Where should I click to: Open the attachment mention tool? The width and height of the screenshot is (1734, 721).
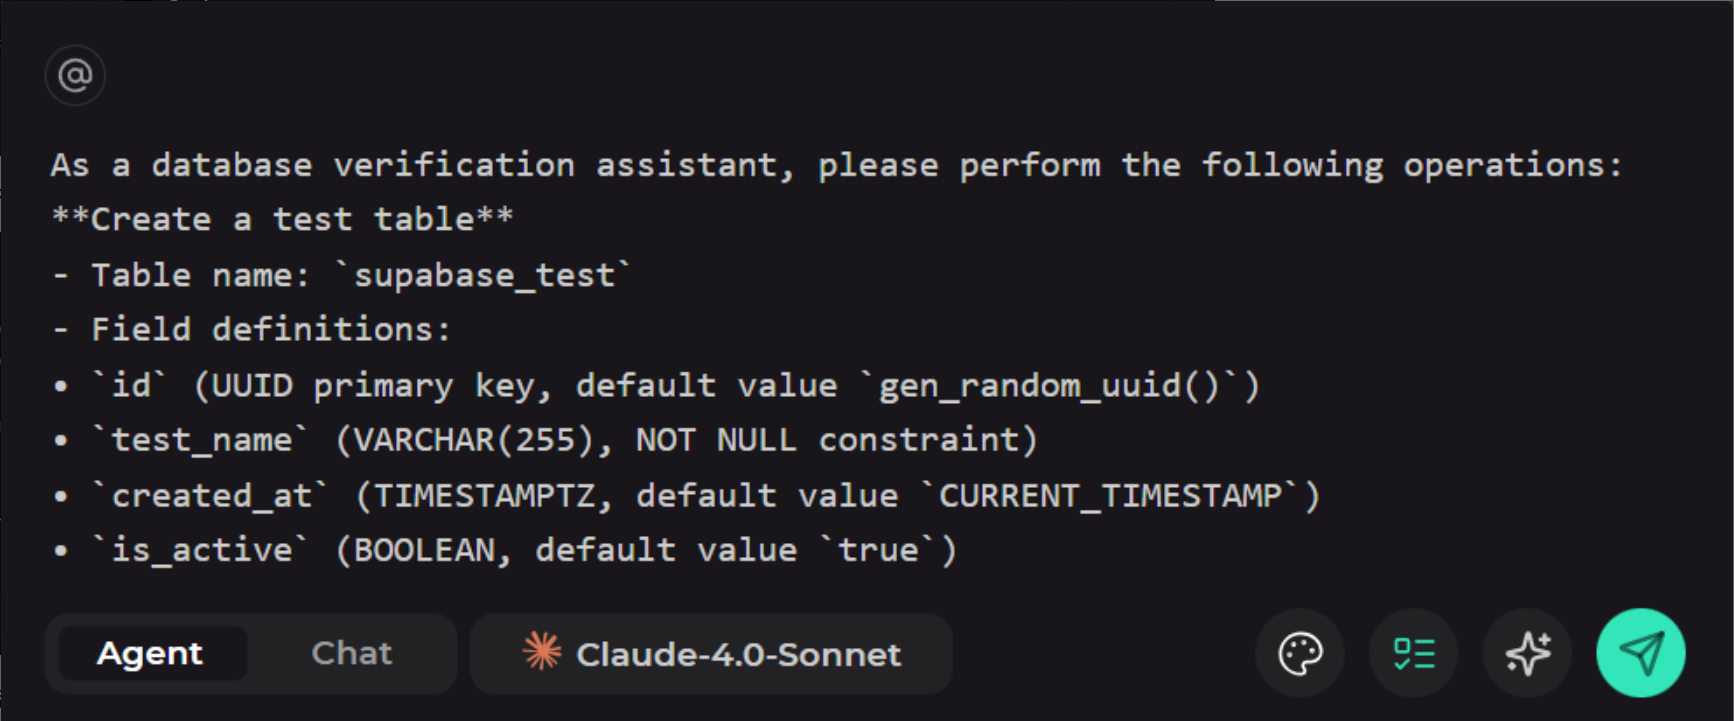pos(77,75)
